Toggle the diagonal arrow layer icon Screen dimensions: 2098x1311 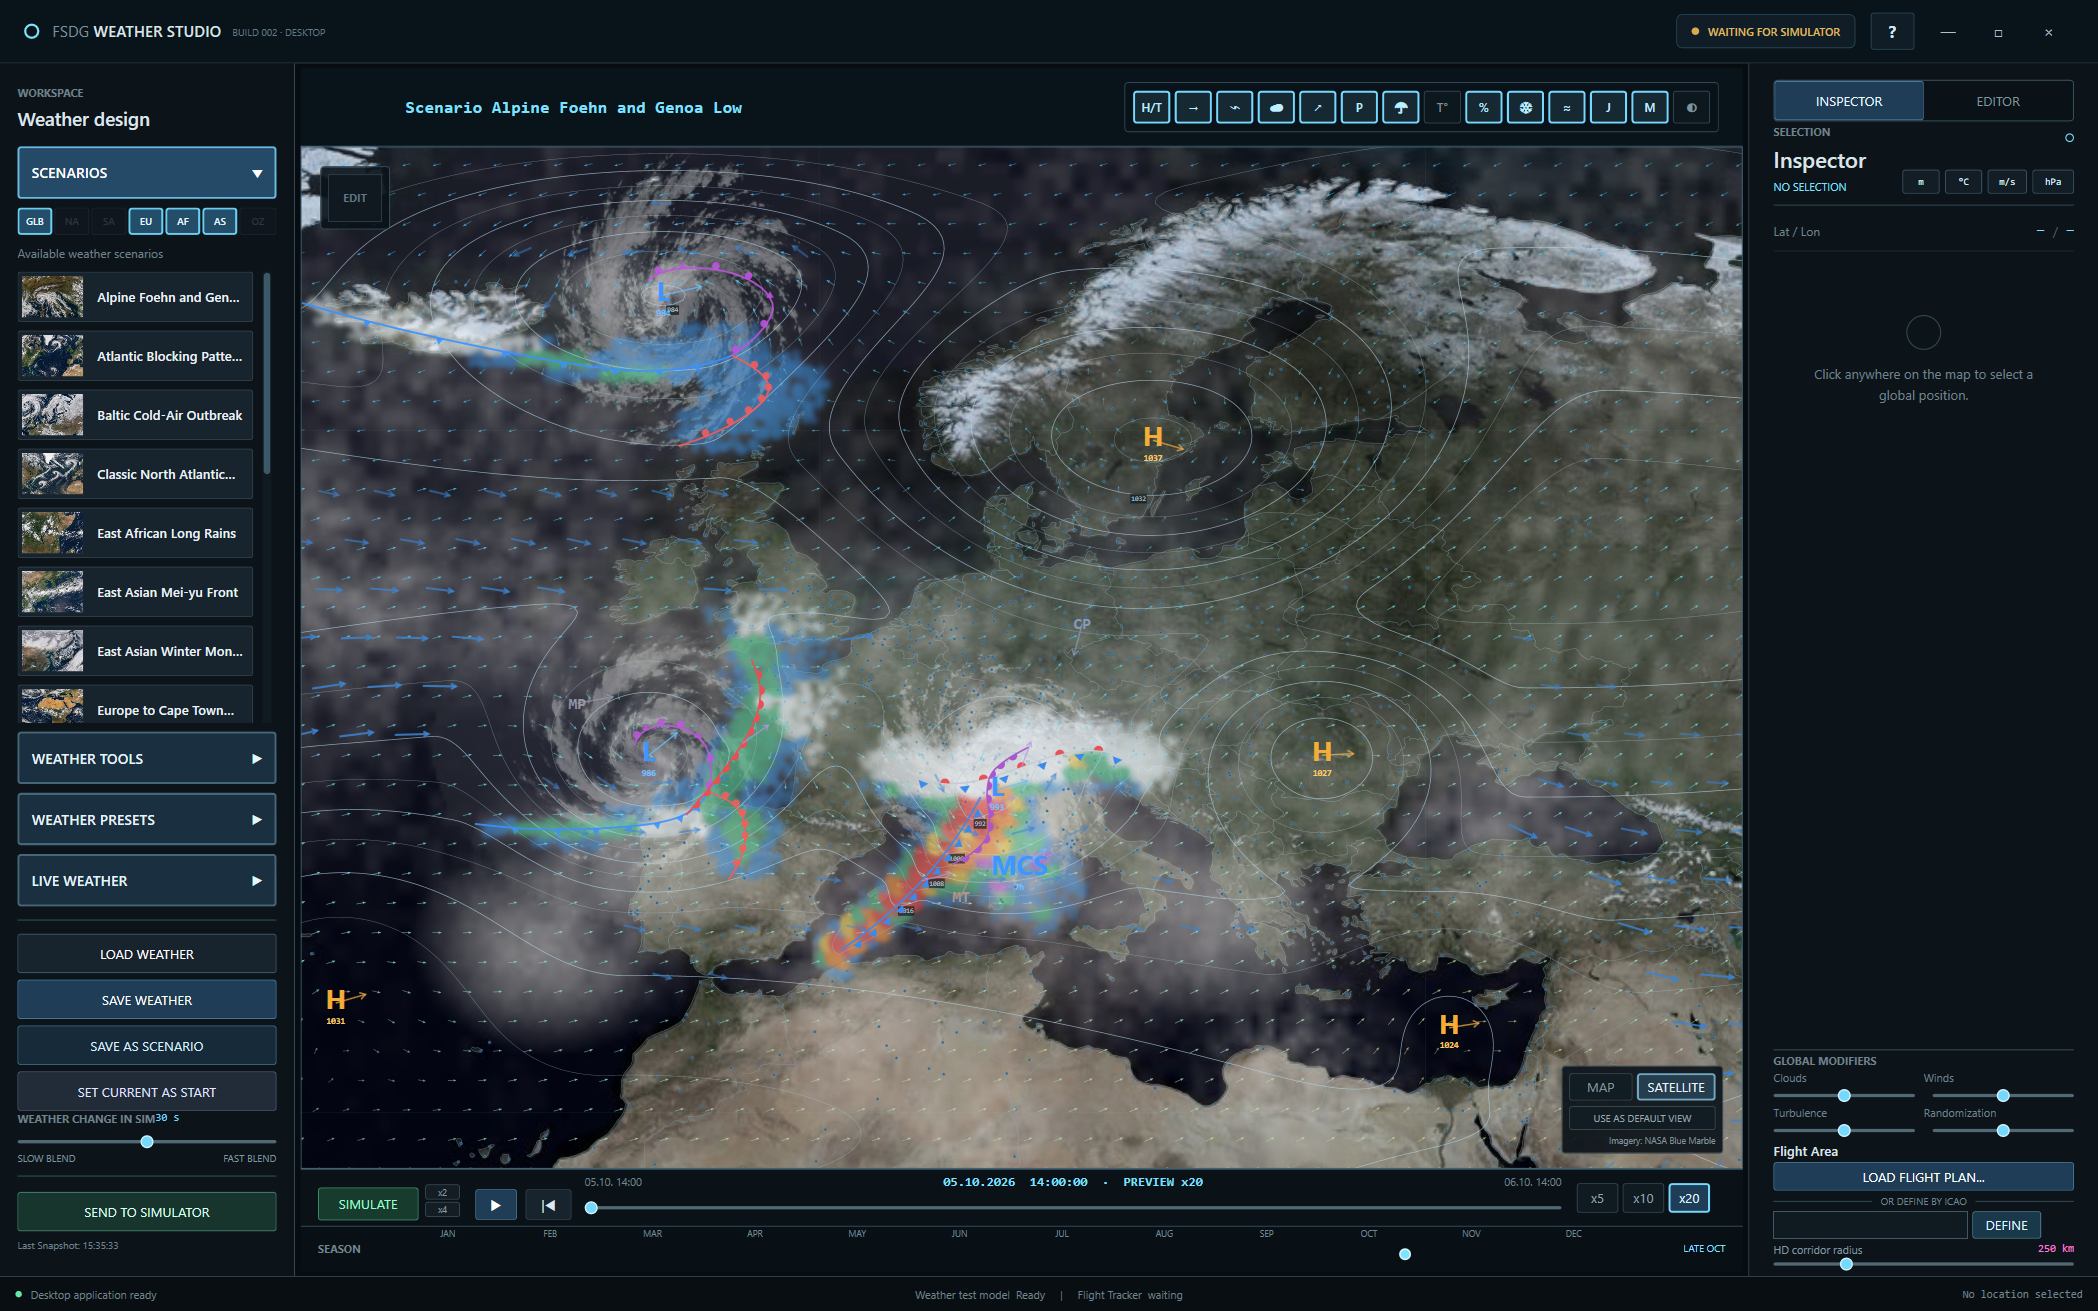click(x=1318, y=108)
